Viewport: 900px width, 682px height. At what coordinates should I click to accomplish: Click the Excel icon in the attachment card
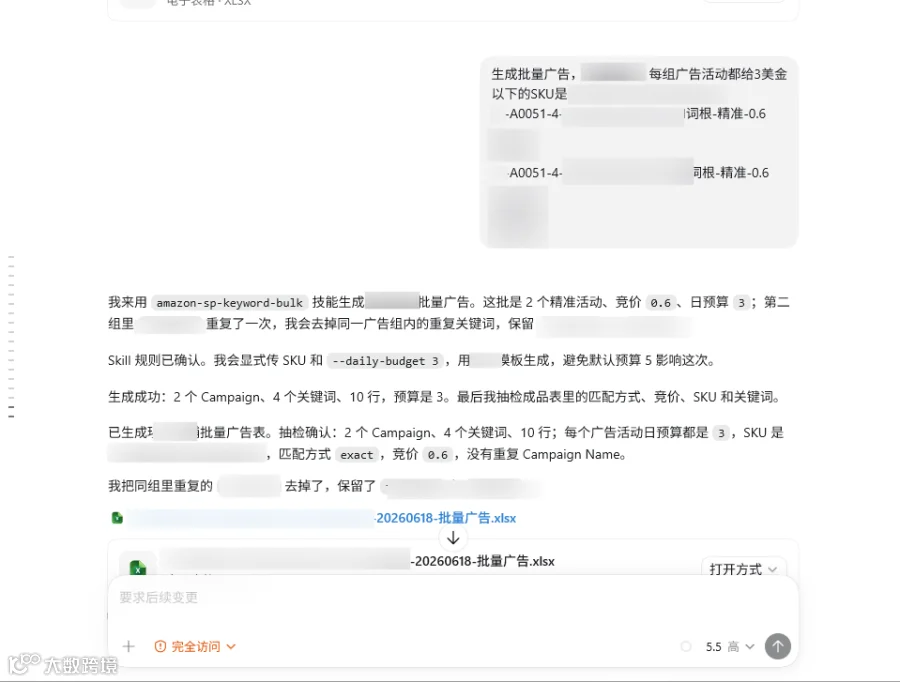pyautogui.click(x=137, y=567)
